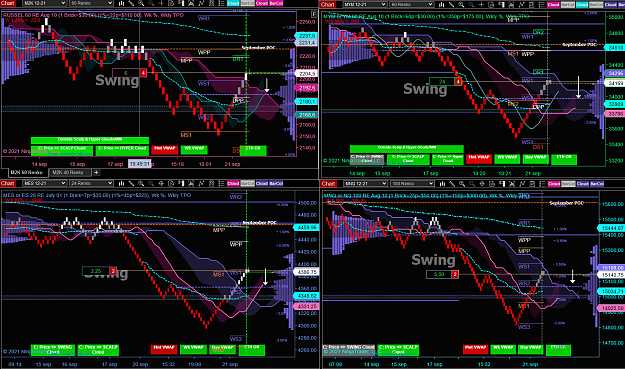Open properties list icon in MNQ chart
Screen dimensions: 625x369
542,184
